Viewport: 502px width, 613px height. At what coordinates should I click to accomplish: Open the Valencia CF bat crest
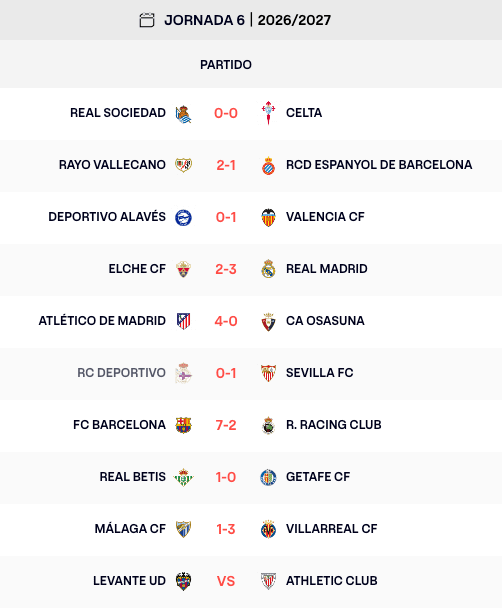tap(268, 217)
